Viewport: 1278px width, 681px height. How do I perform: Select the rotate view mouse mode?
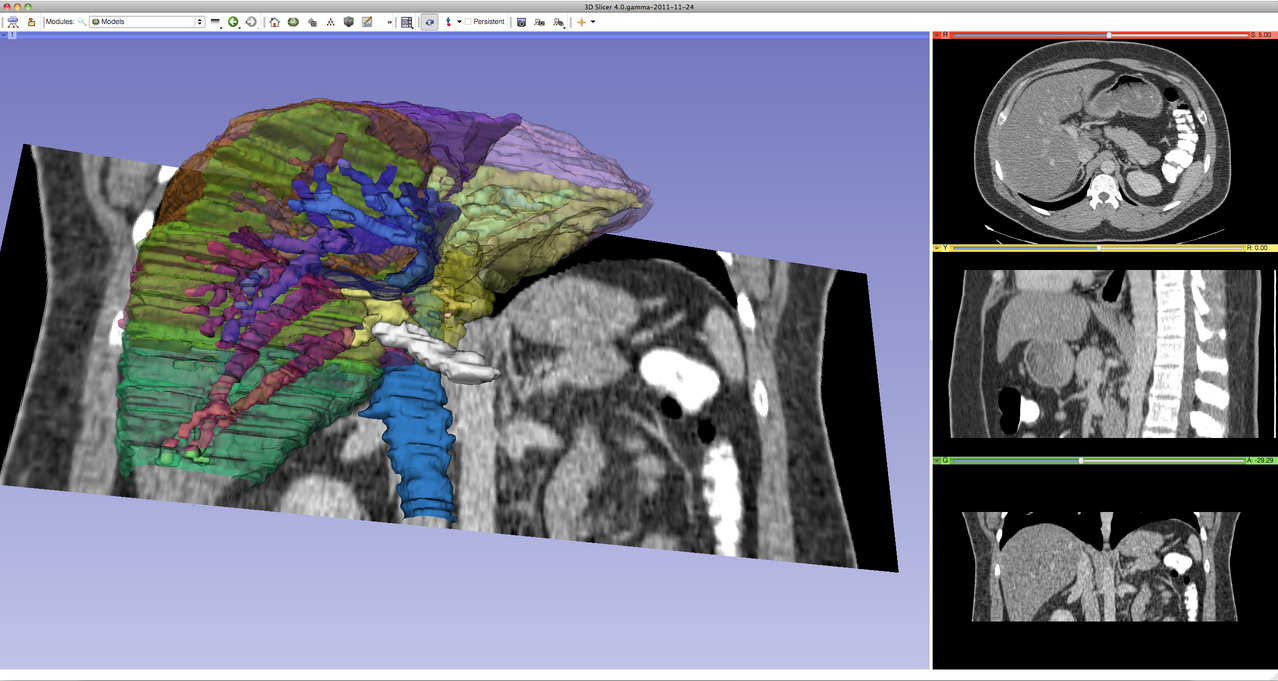click(428, 22)
